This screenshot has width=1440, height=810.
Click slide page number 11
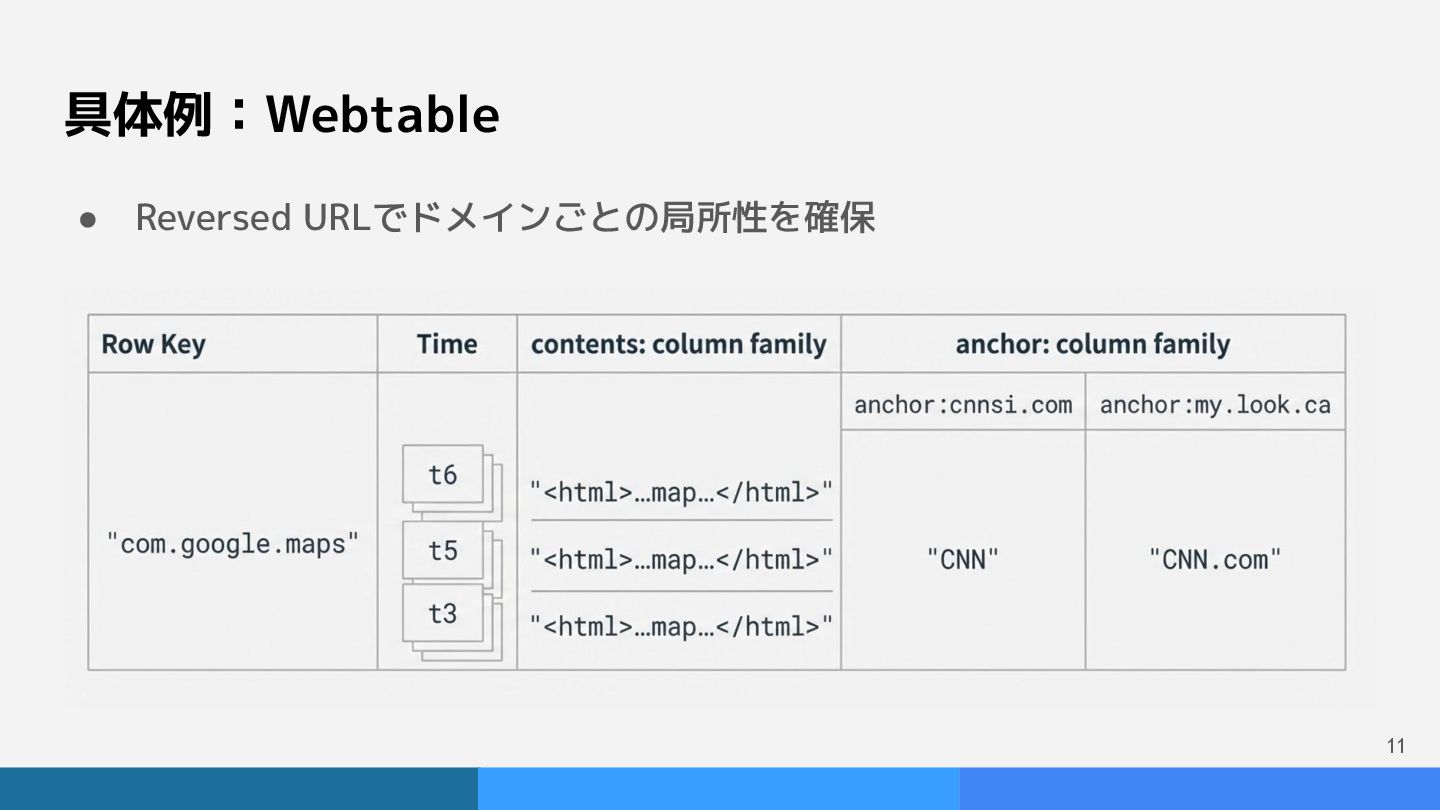pyautogui.click(x=1396, y=746)
